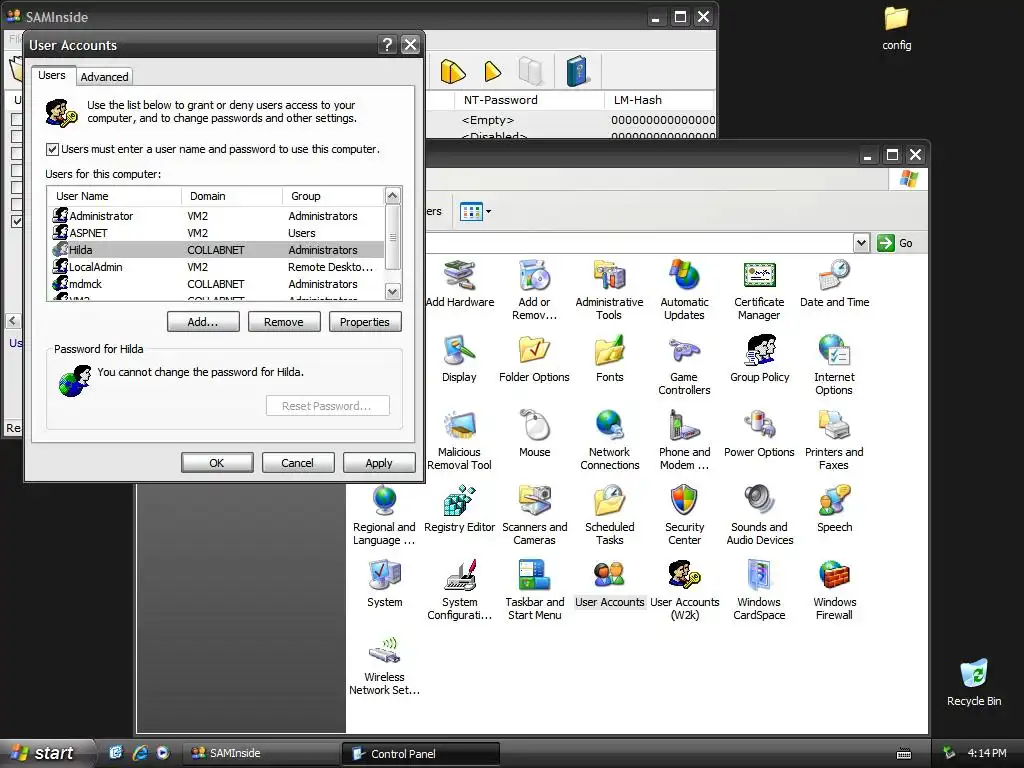1024x768 pixels.
Task: Open config folder on desktop
Action: pos(897,29)
